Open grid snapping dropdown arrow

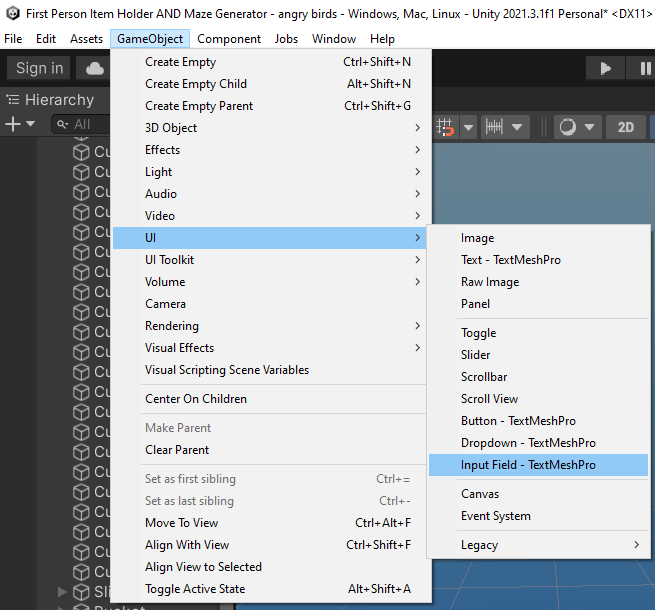click(468, 127)
